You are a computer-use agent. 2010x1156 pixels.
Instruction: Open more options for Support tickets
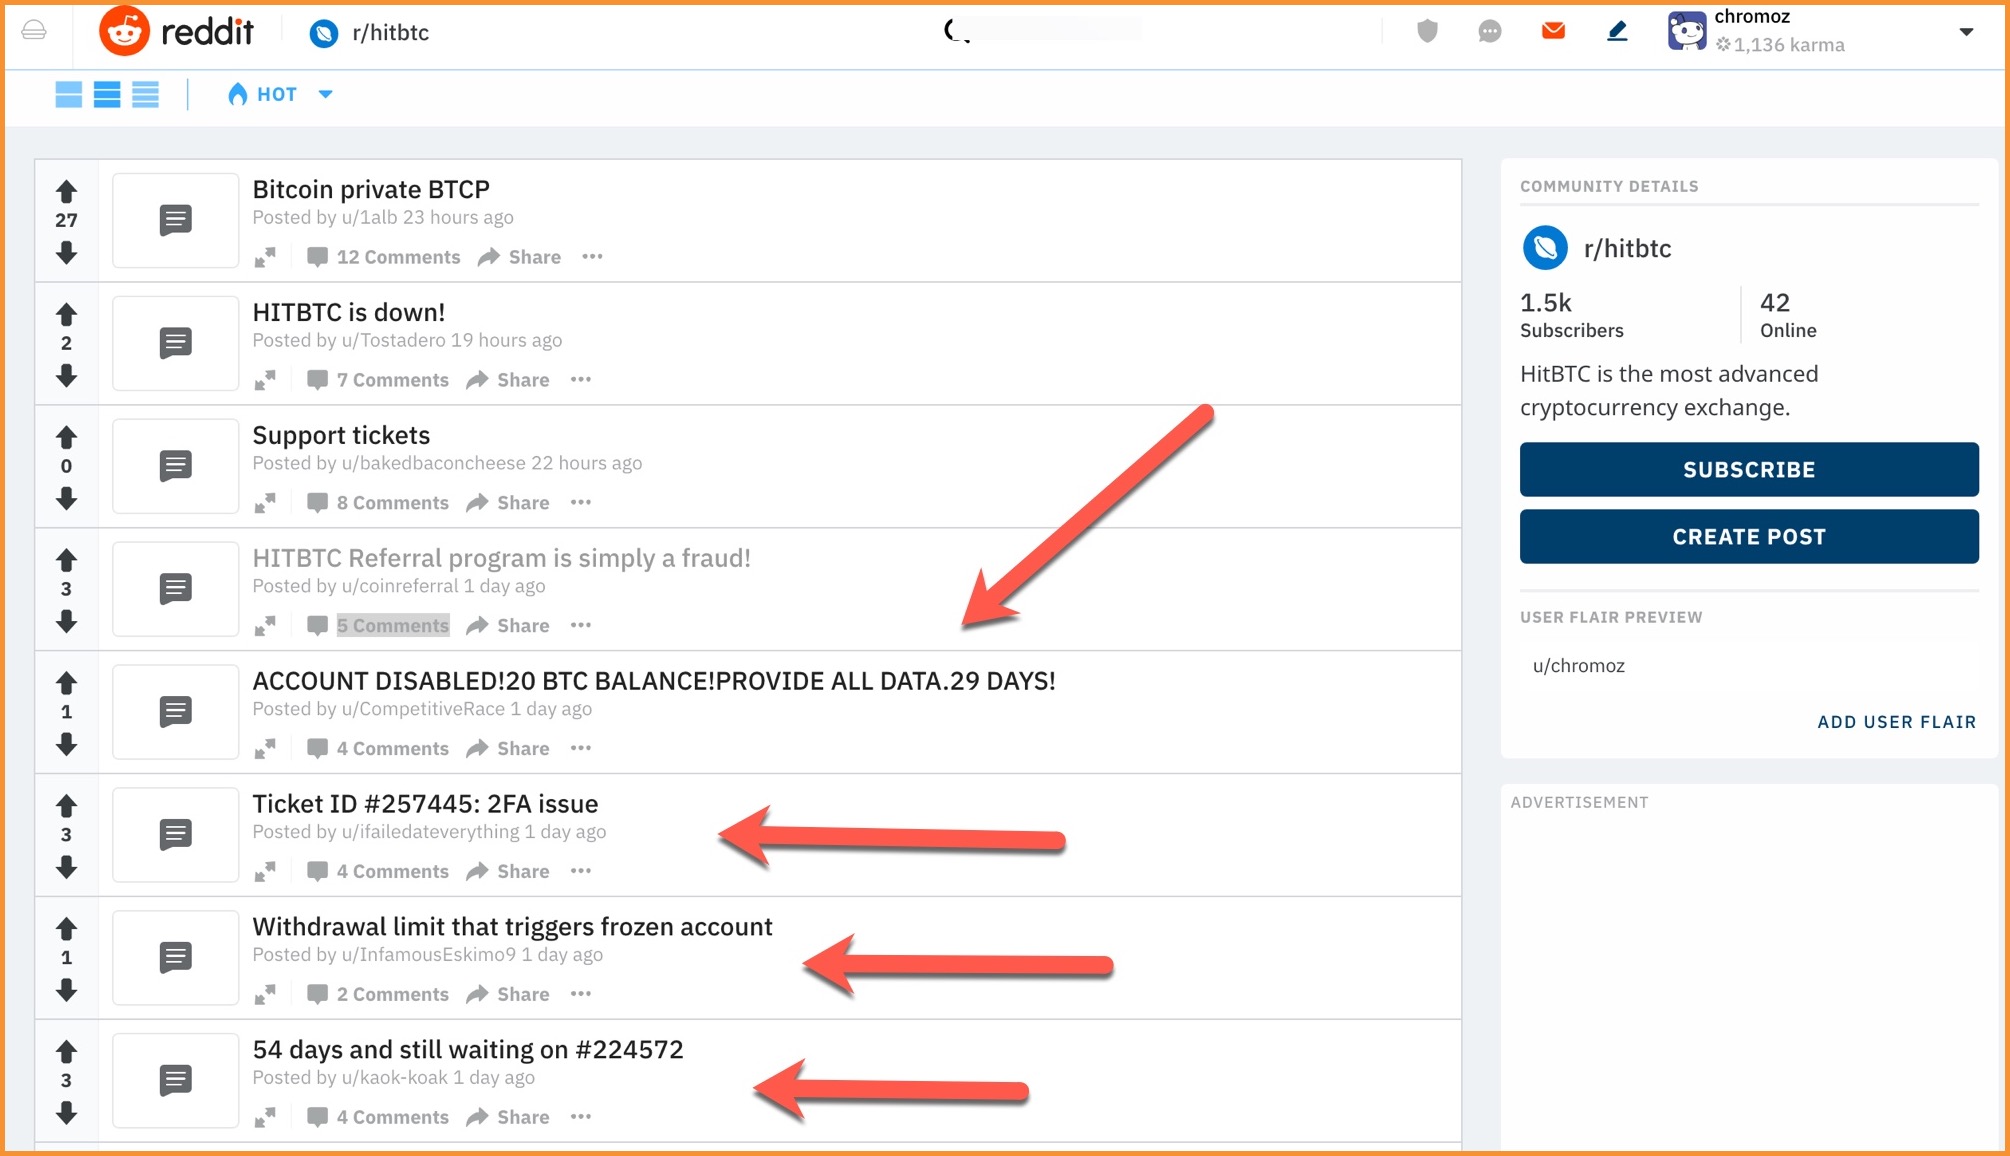[x=581, y=503]
